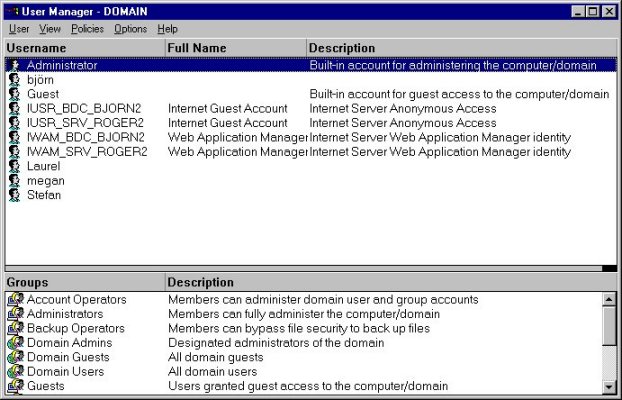This screenshot has height=400, width=622.
Task: Click the Full Name column header
Action: click(x=236, y=48)
